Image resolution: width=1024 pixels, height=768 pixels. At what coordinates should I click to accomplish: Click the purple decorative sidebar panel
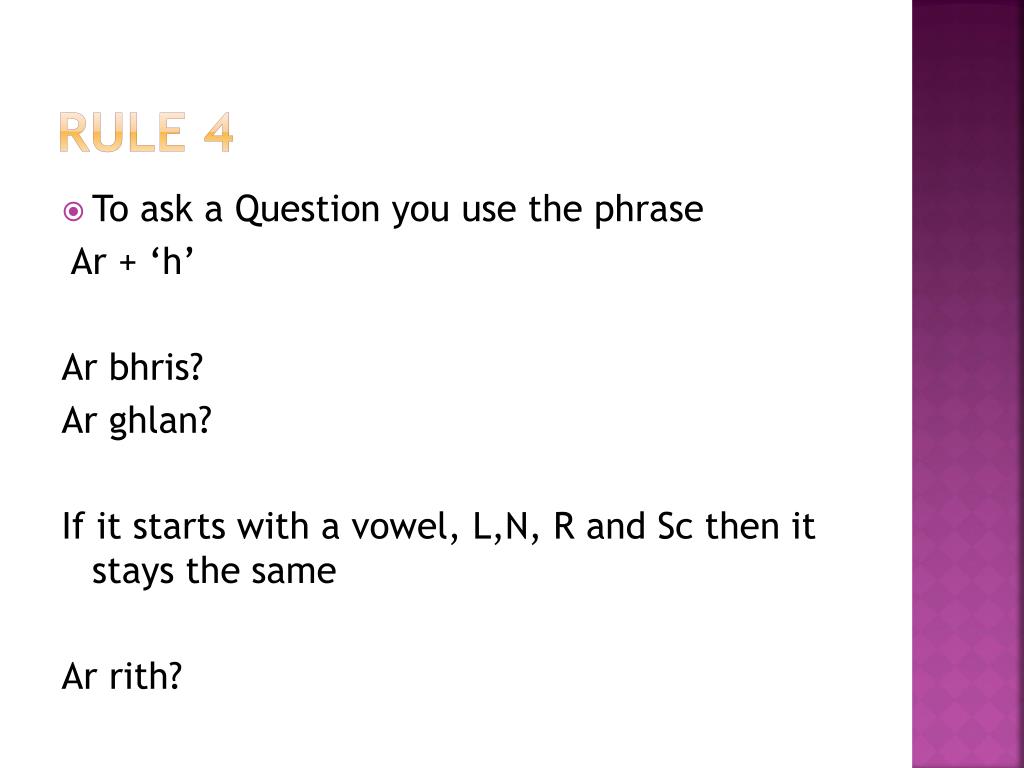(967, 384)
